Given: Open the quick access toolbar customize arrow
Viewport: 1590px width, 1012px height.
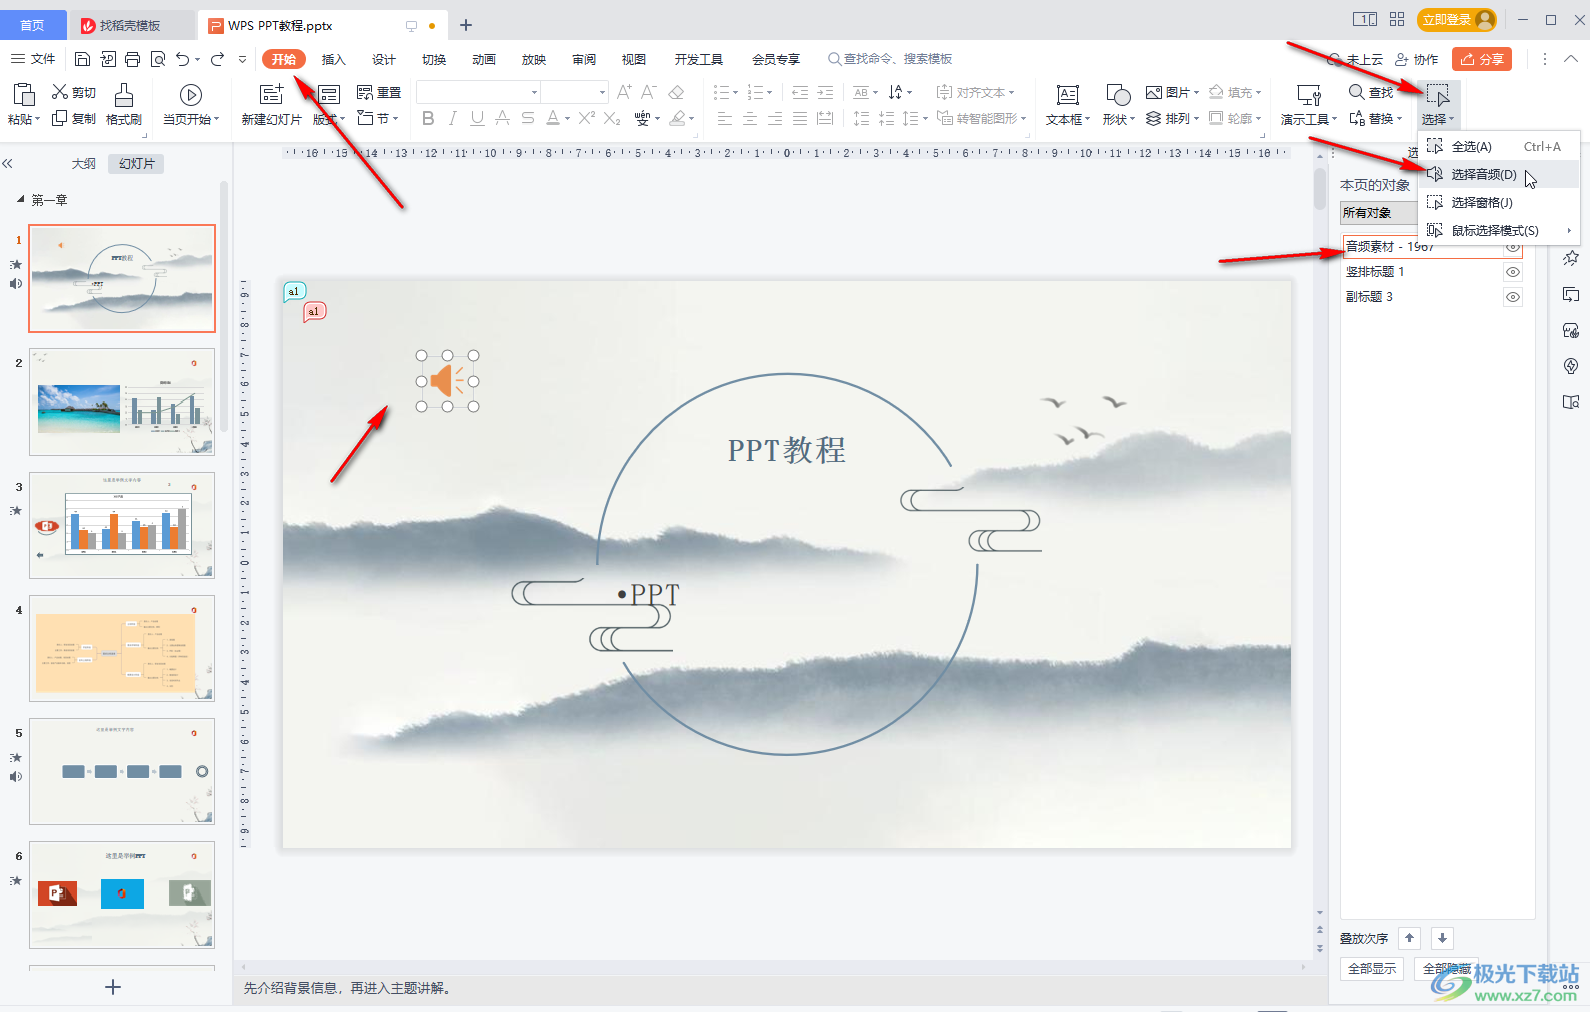Looking at the screenshot, I should pos(242,59).
